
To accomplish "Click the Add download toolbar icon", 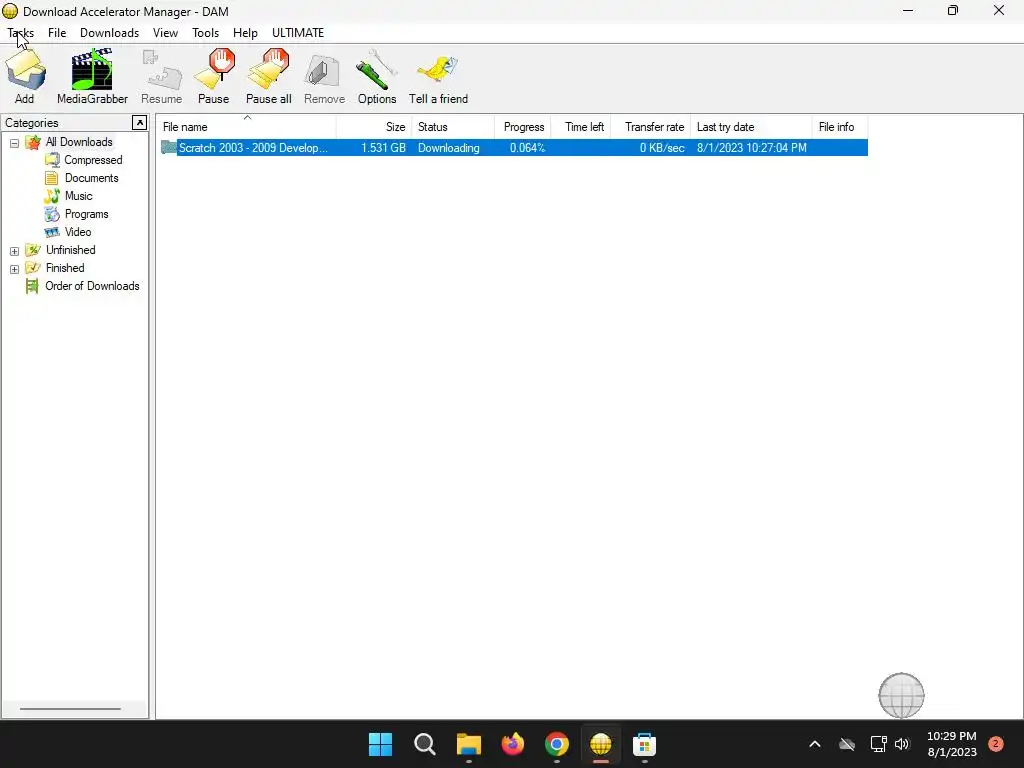I will click(x=25, y=76).
